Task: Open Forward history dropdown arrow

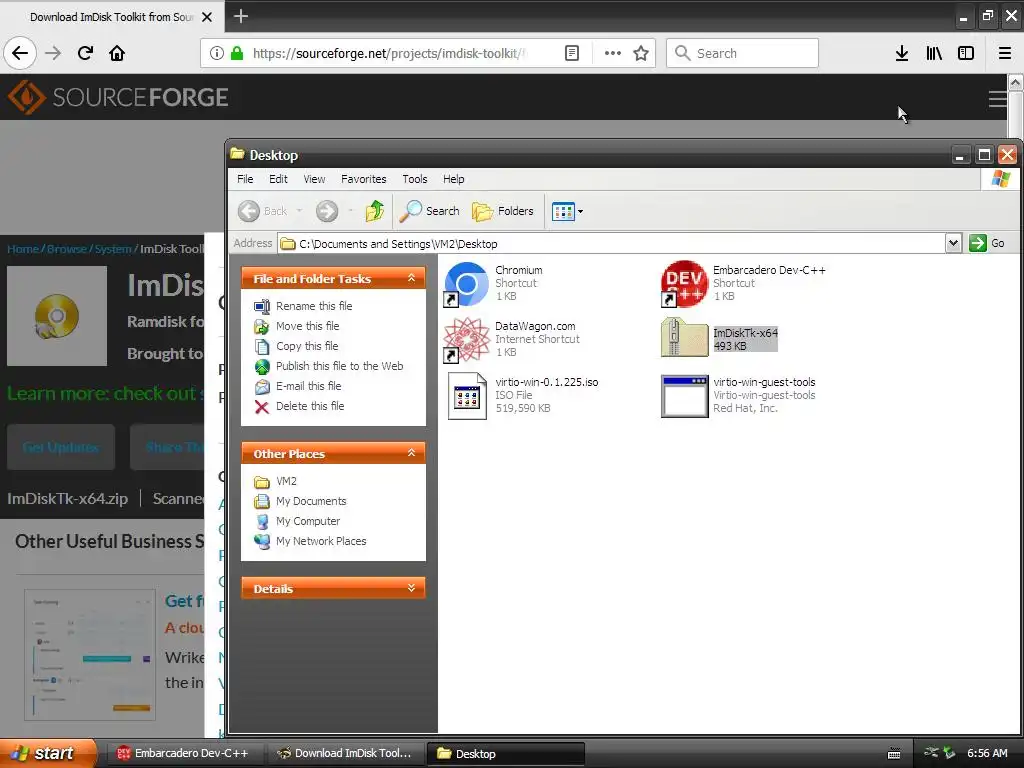Action: tap(351, 211)
